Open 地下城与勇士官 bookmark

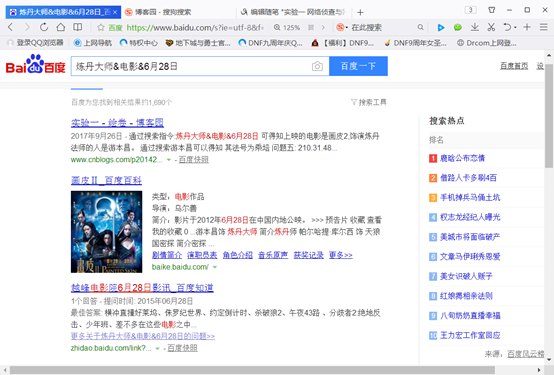198,43
